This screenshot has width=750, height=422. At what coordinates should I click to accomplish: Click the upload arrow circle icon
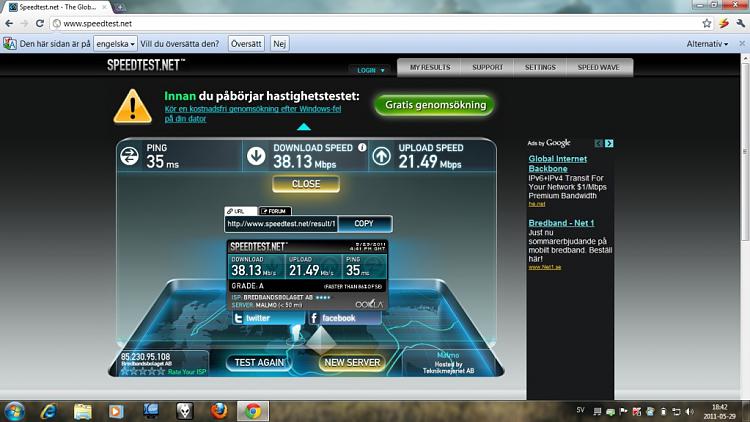(x=382, y=156)
